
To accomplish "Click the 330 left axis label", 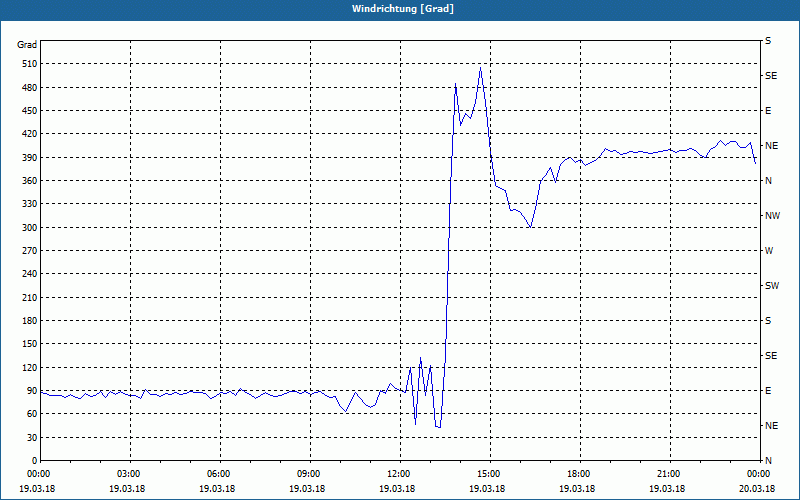I will (x=30, y=204).
